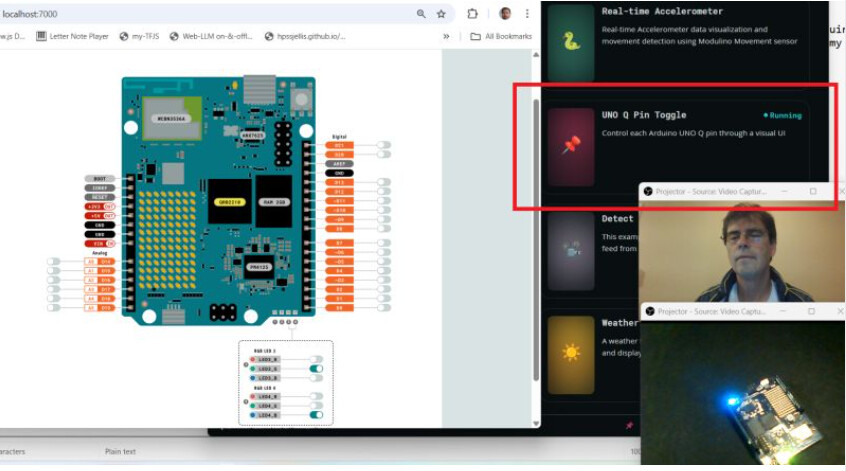Viewport: 846px width, 471px height.
Task: Click the Chrome profile avatar
Action: tap(505, 14)
